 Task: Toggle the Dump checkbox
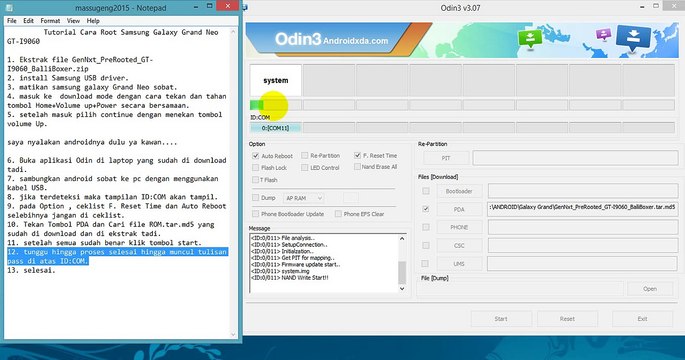pos(256,198)
